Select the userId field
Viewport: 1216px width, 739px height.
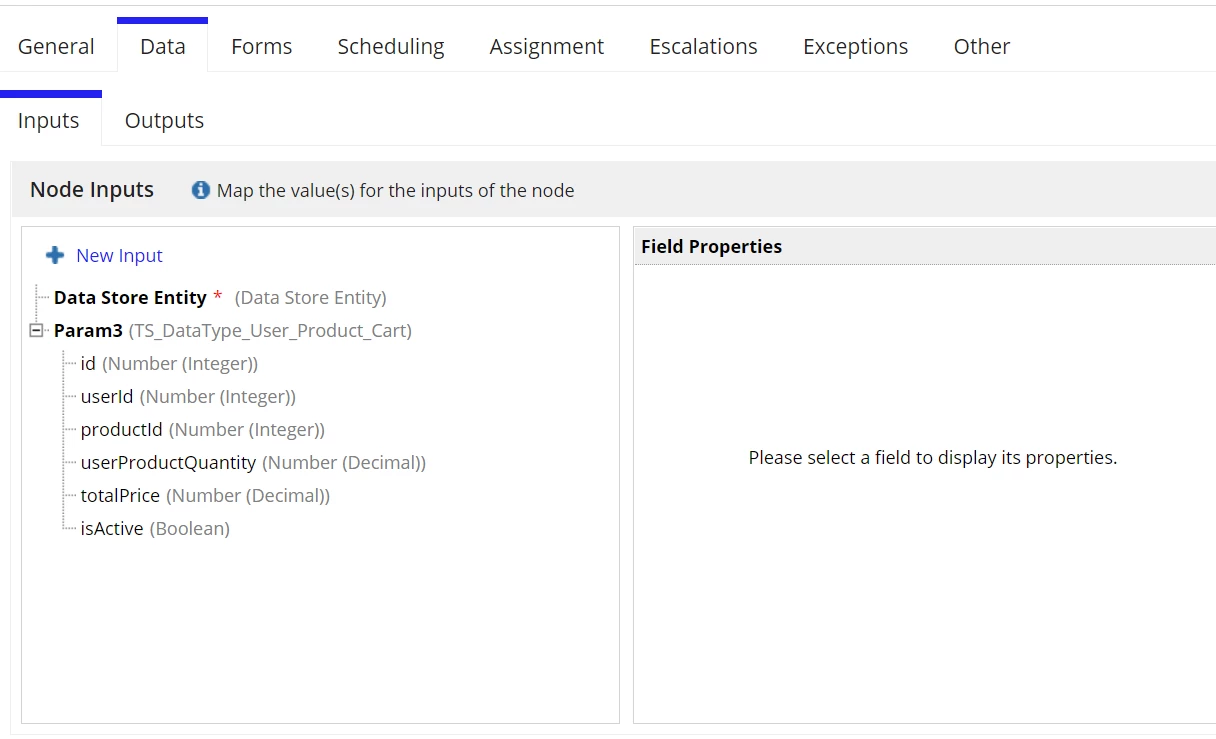(x=188, y=397)
